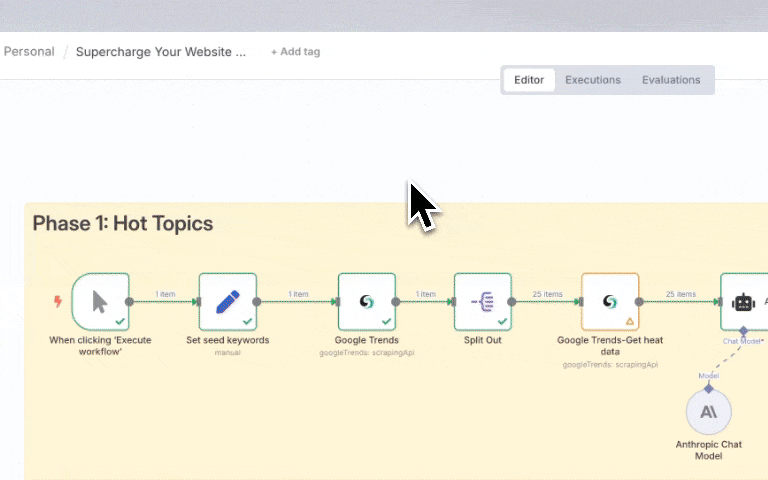Click the '1 item' label after Set seed keywords
The width and height of the screenshot is (768, 480).
(298, 294)
